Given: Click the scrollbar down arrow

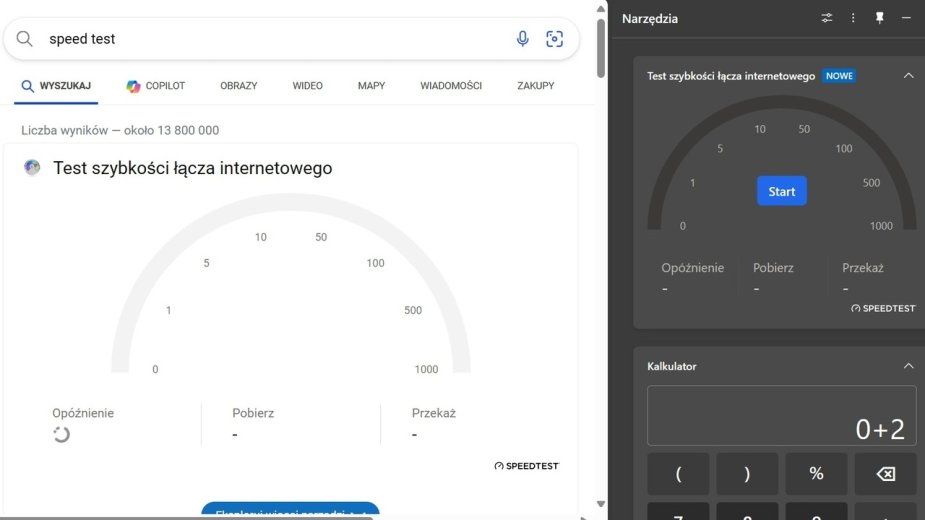Looking at the screenshot, I should tap(601, 504).
